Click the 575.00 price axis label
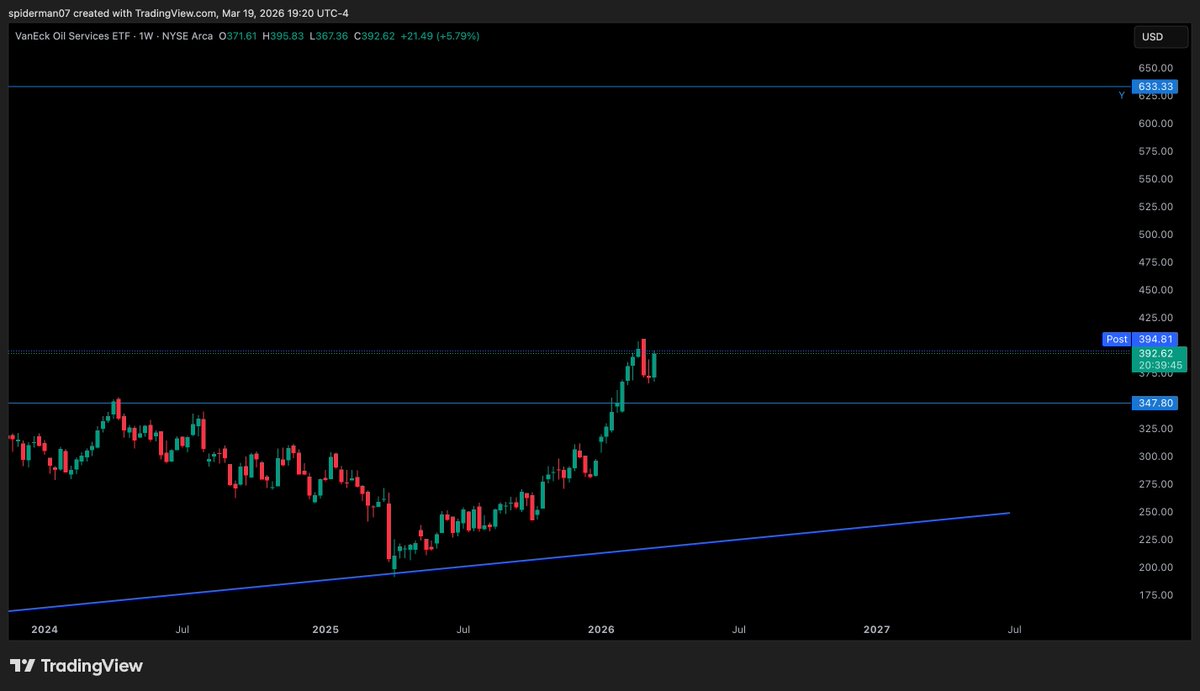1200x691 pixels. pos(1154,151)
